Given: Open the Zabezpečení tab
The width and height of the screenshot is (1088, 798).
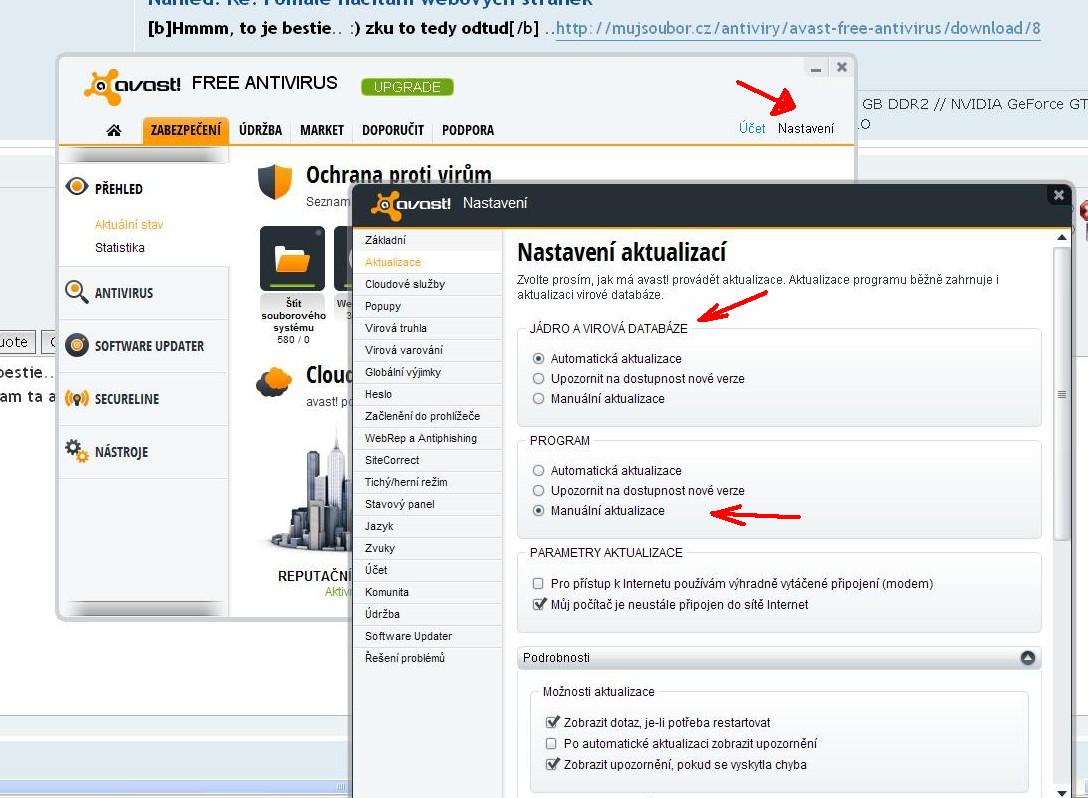Looking at the screenshot, I should click(185, 130).
